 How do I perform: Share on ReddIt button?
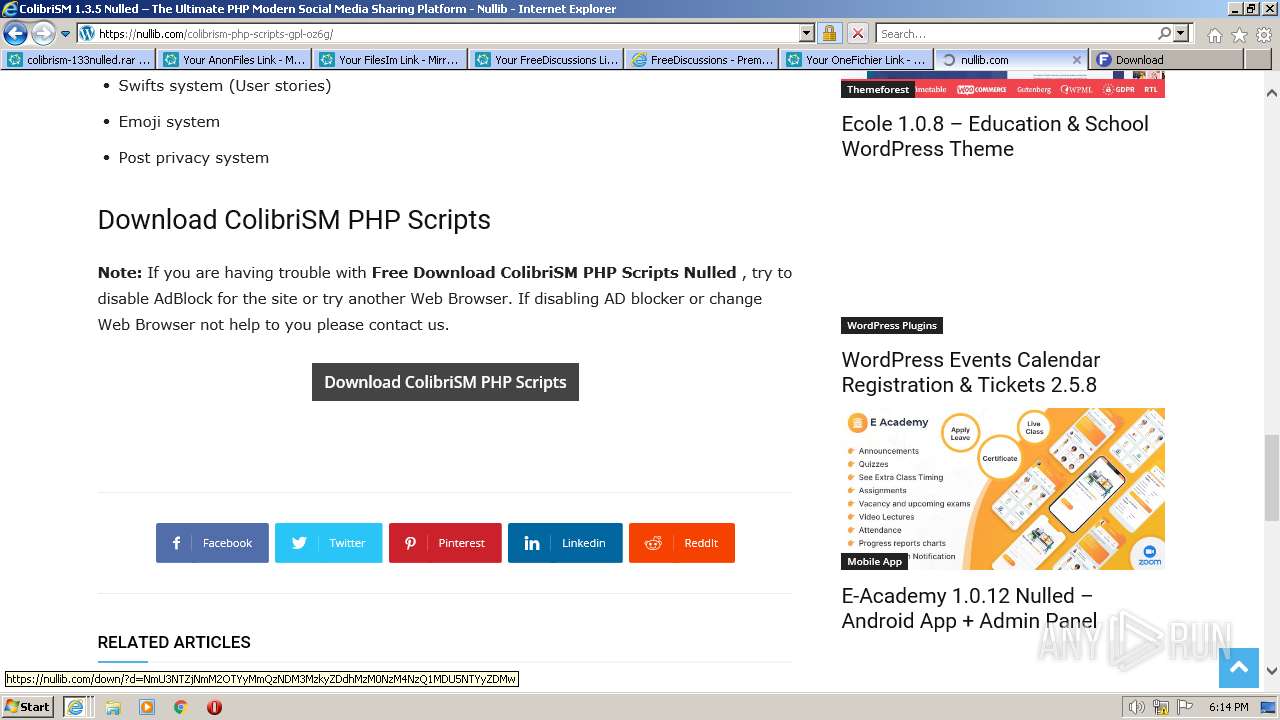pos(682,543)
